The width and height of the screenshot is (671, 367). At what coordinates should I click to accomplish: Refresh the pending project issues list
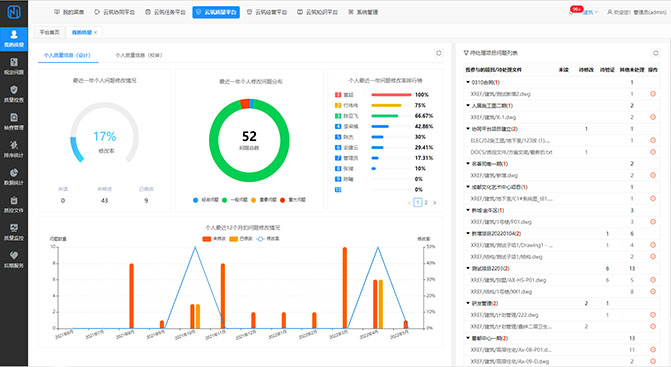pyautogui.click(x=656, y=53)
